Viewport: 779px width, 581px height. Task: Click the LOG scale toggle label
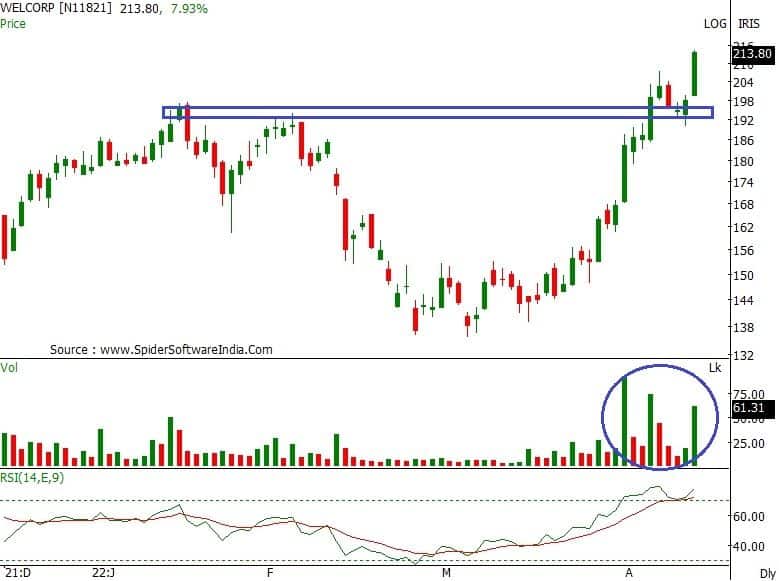point(714,23)
